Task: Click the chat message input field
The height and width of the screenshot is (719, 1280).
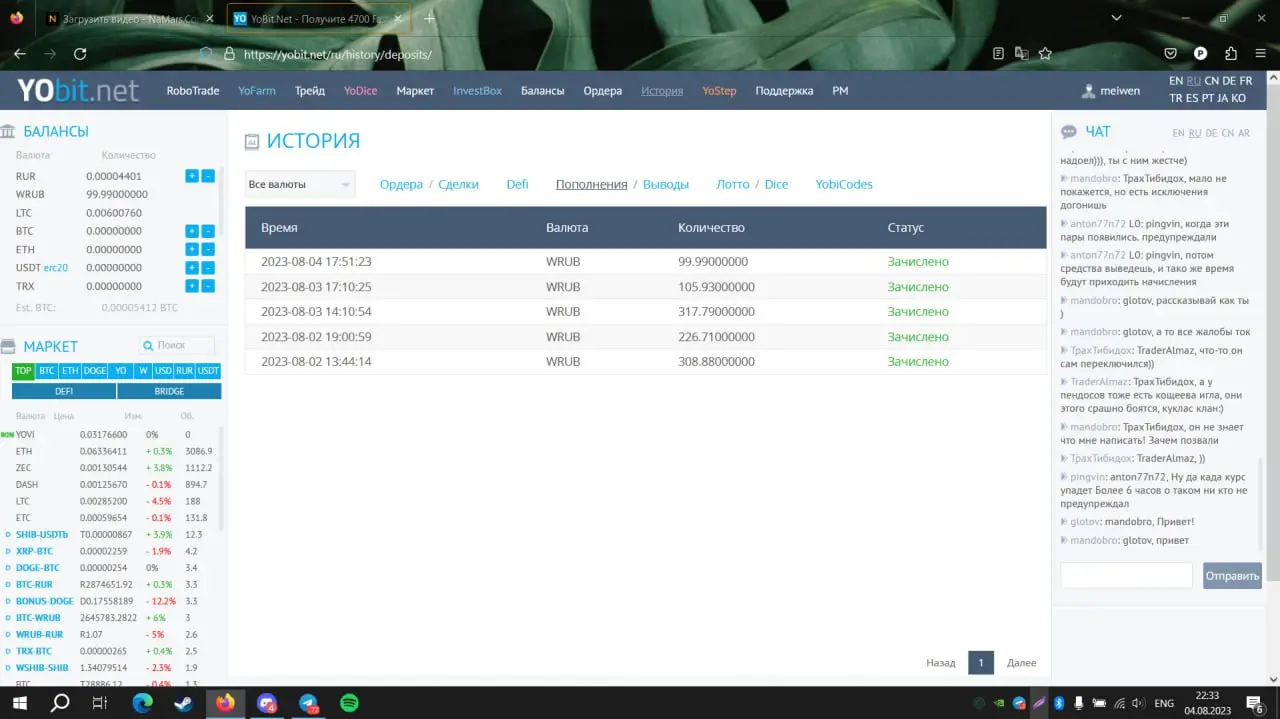Action: [1127, 576]
